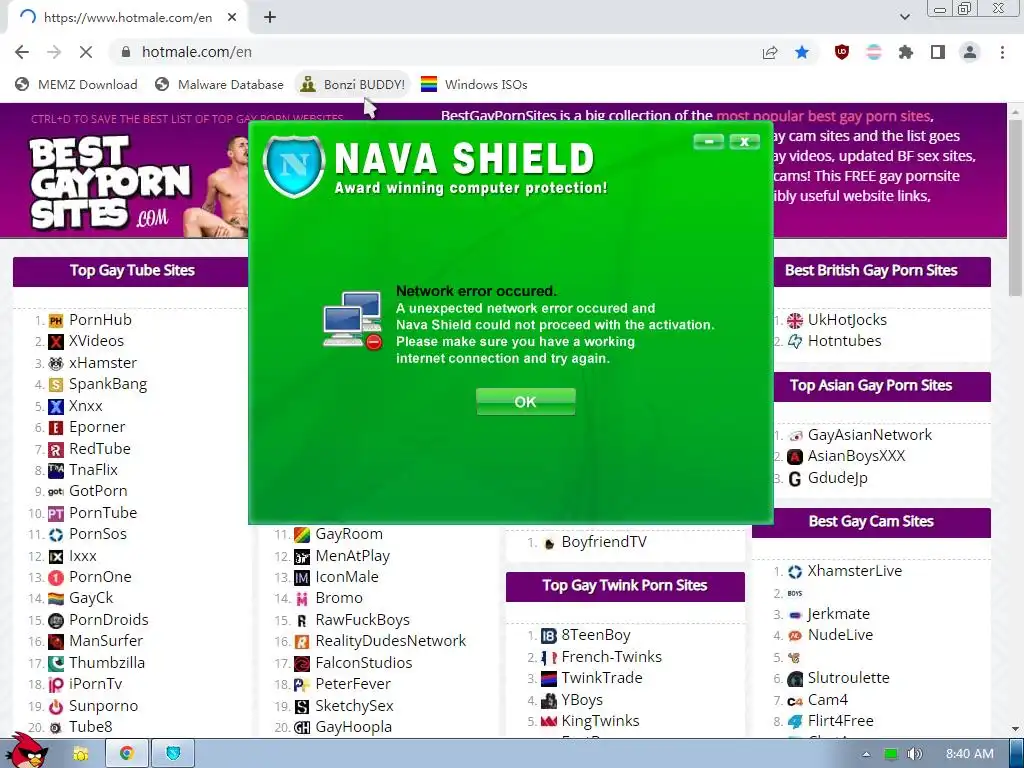Click the French flag icon by French-Twinks
Image resolution: width=1024 pixels, height=768 pixels.
point(549,658)
